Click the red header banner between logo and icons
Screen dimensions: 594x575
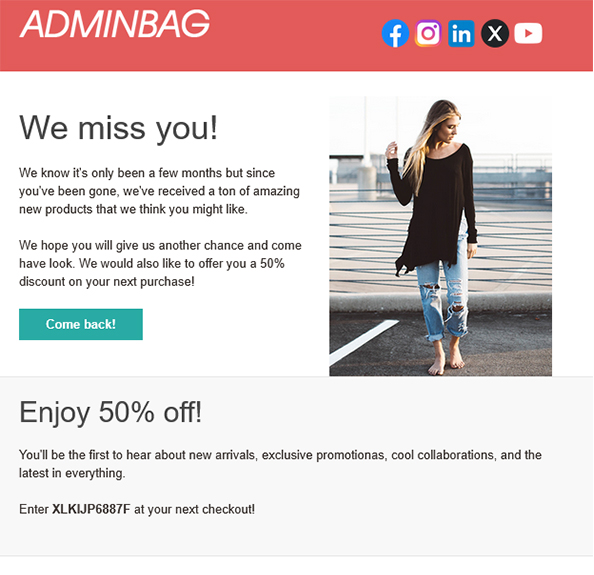point(295,36)
